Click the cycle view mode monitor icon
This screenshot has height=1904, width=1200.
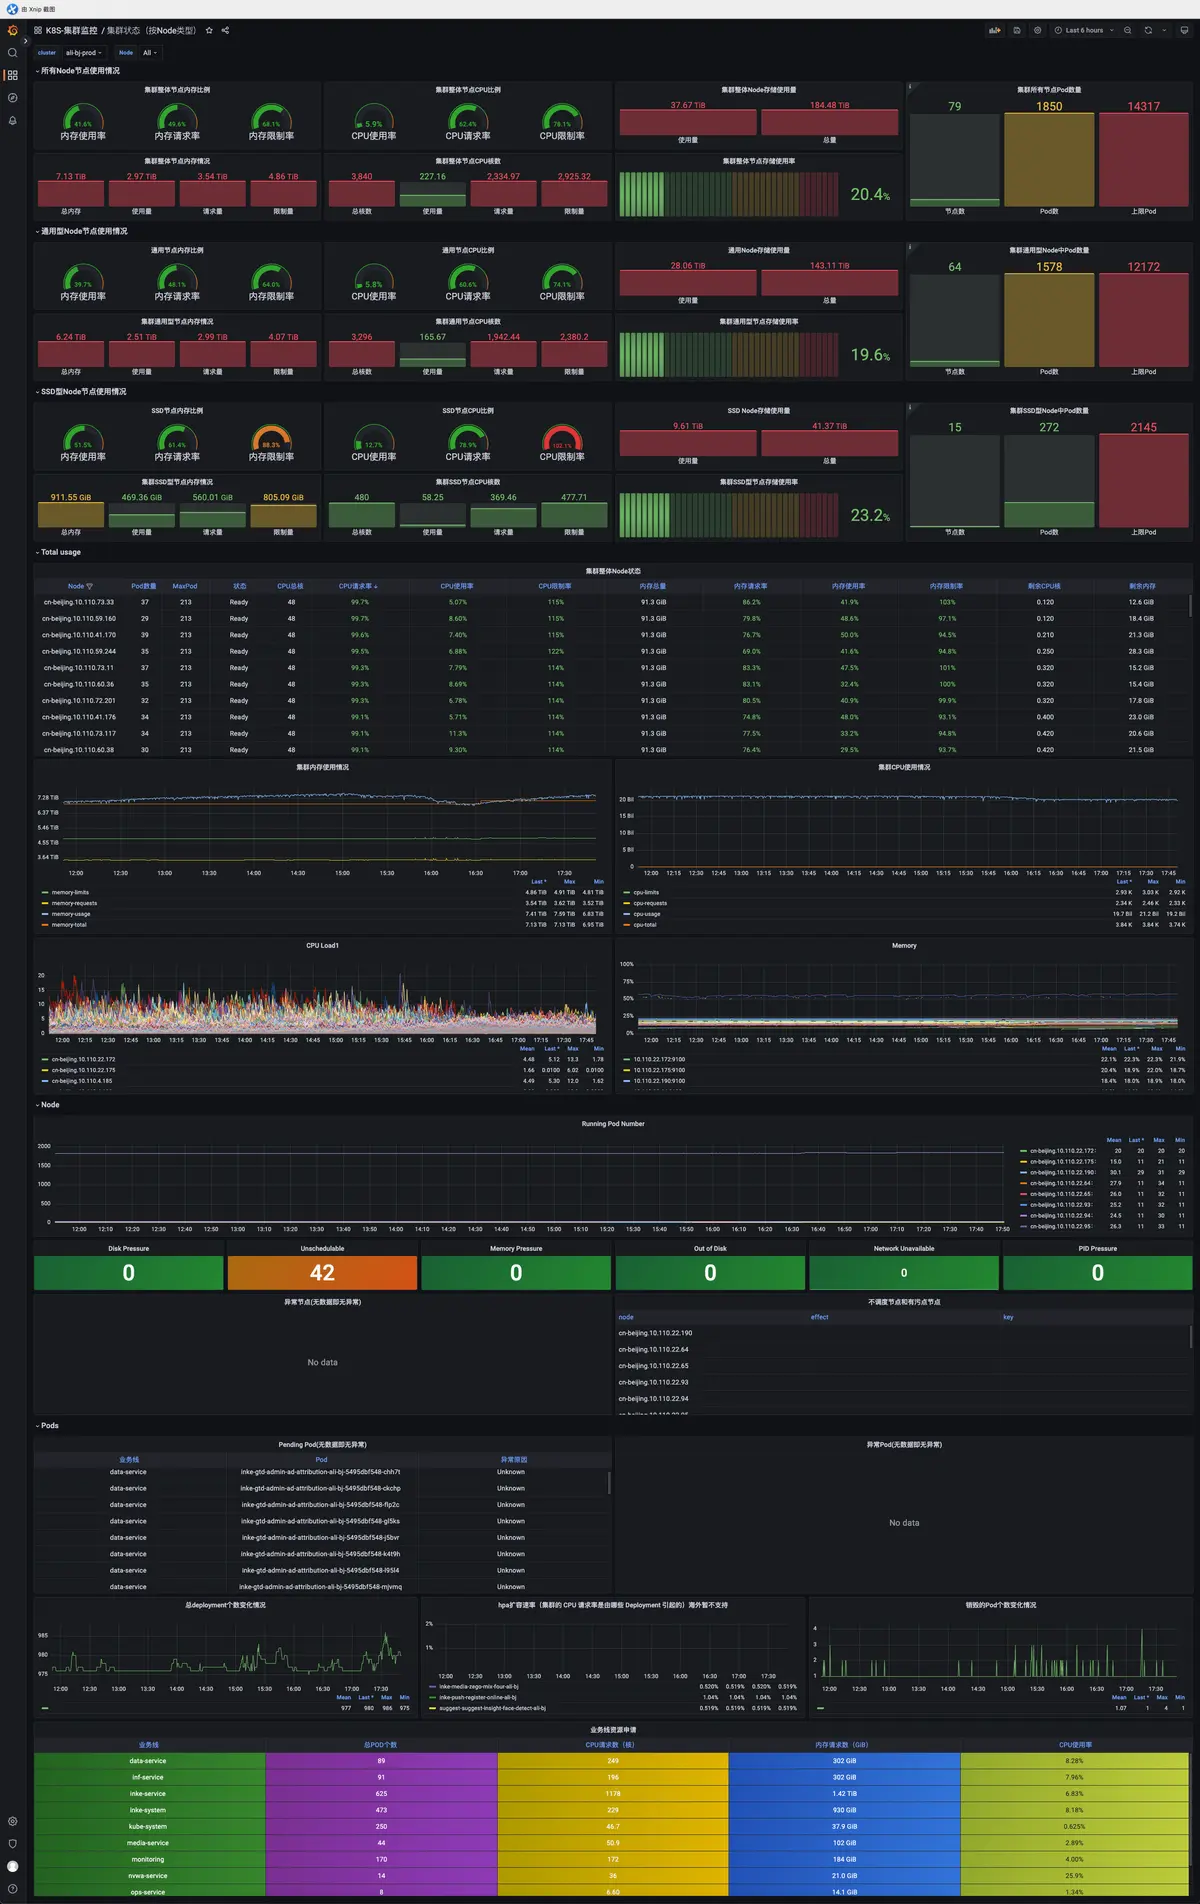click(1184, 31)
